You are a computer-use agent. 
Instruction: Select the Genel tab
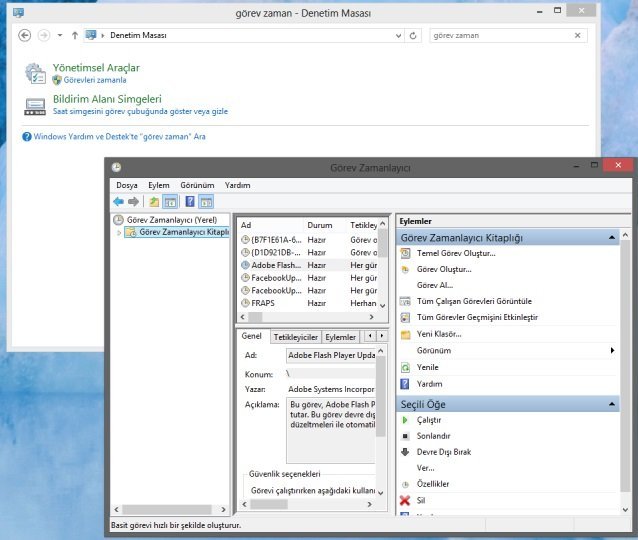click(251, 336)
